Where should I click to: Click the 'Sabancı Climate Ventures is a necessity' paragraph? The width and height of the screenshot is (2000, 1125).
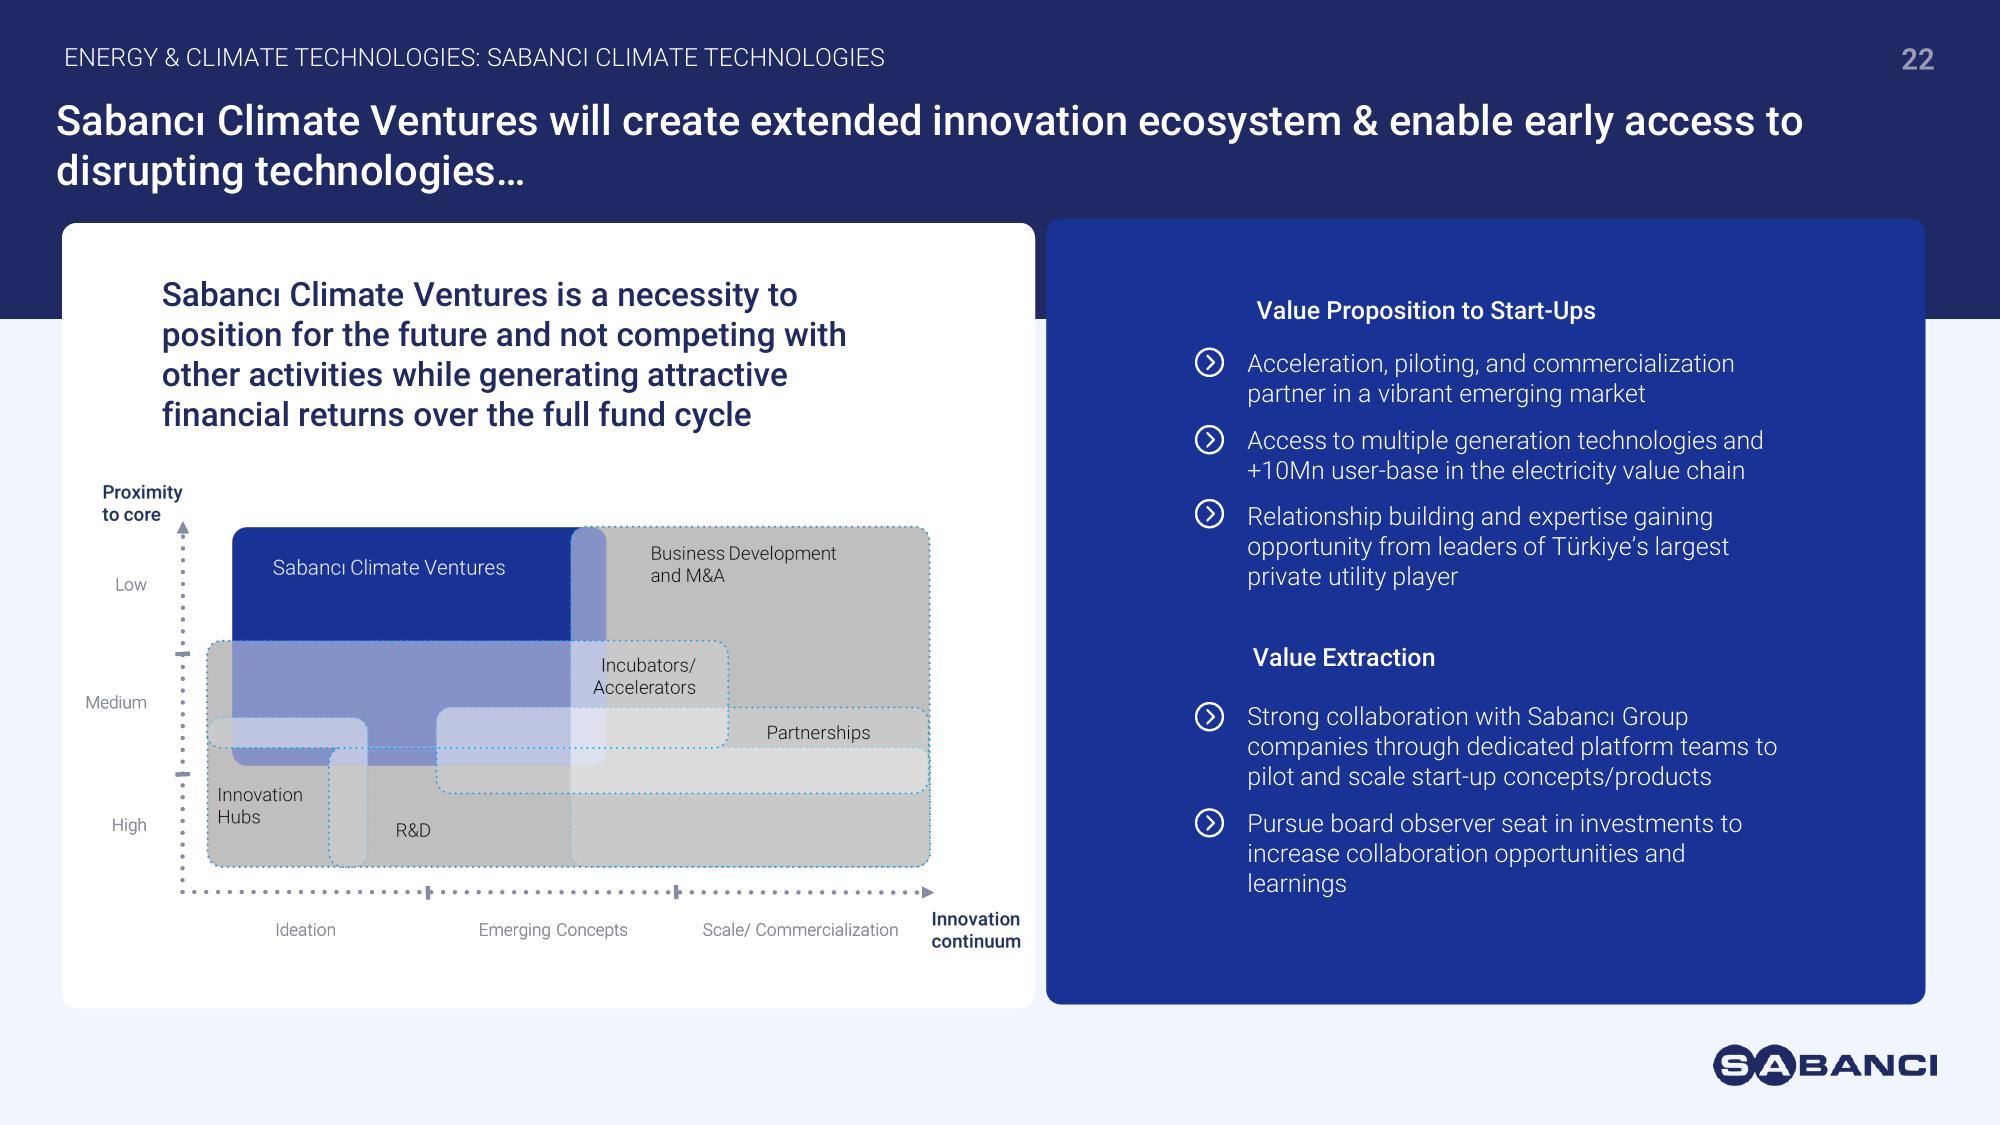504,355
